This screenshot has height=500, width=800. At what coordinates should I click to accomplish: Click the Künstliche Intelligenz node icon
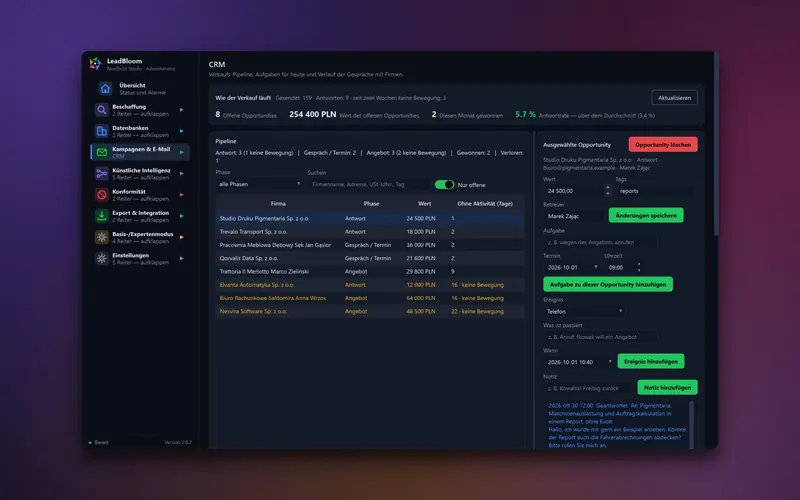(x=102, y=173)
